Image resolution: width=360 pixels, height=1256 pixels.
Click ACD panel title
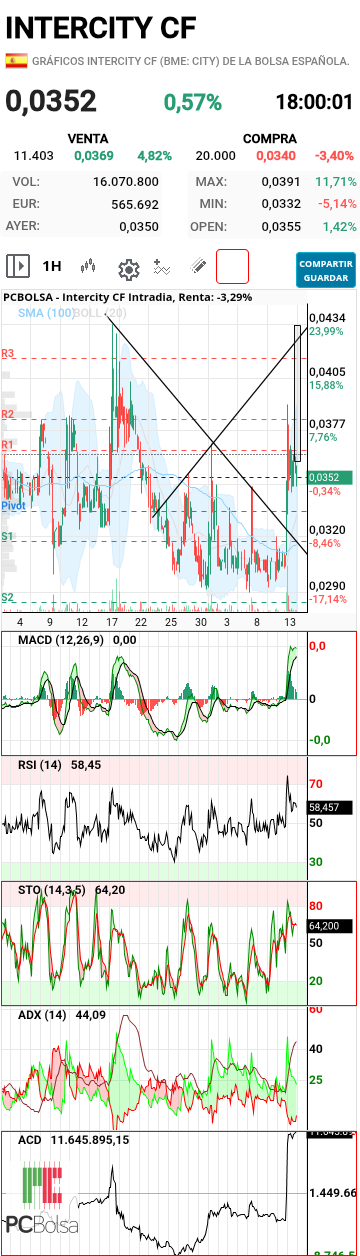point(30,1139)
